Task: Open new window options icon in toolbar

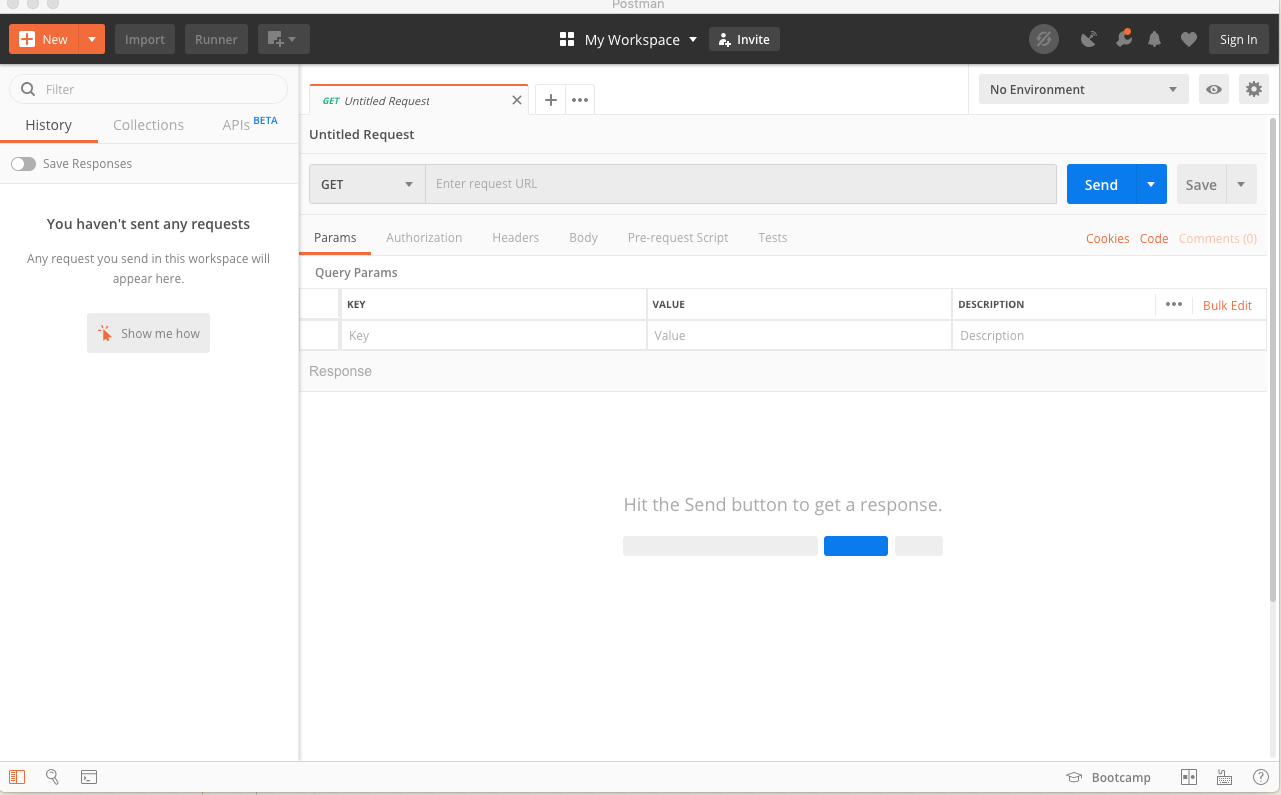Action: coord(283,40)
